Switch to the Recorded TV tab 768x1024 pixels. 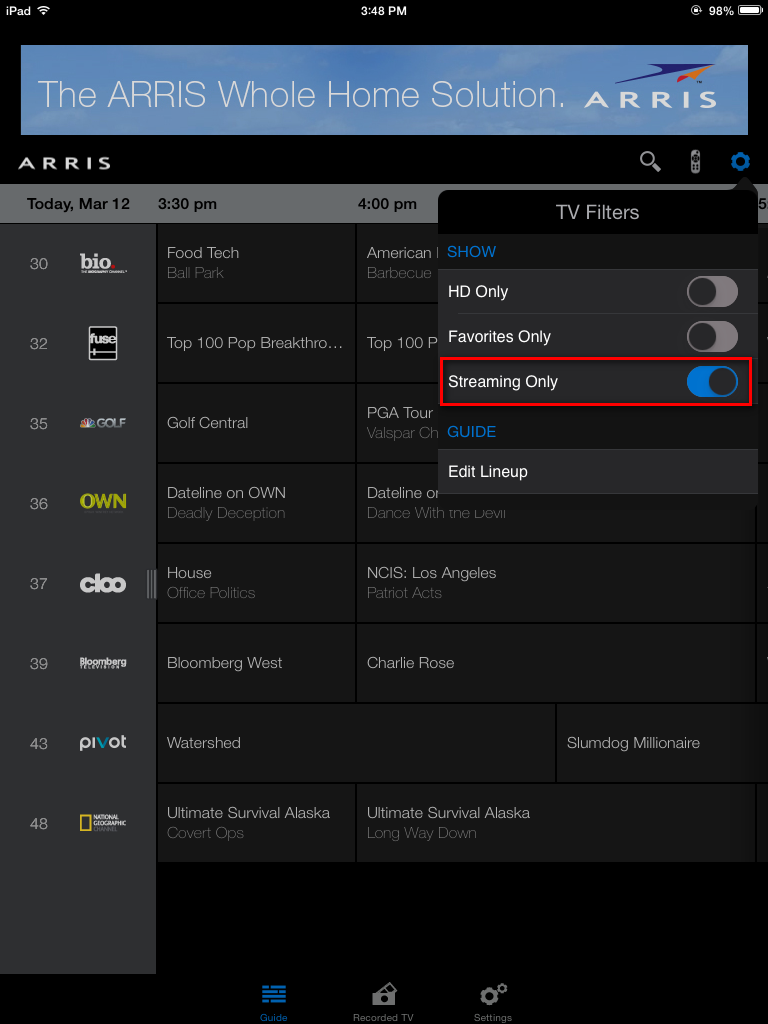383,1002
